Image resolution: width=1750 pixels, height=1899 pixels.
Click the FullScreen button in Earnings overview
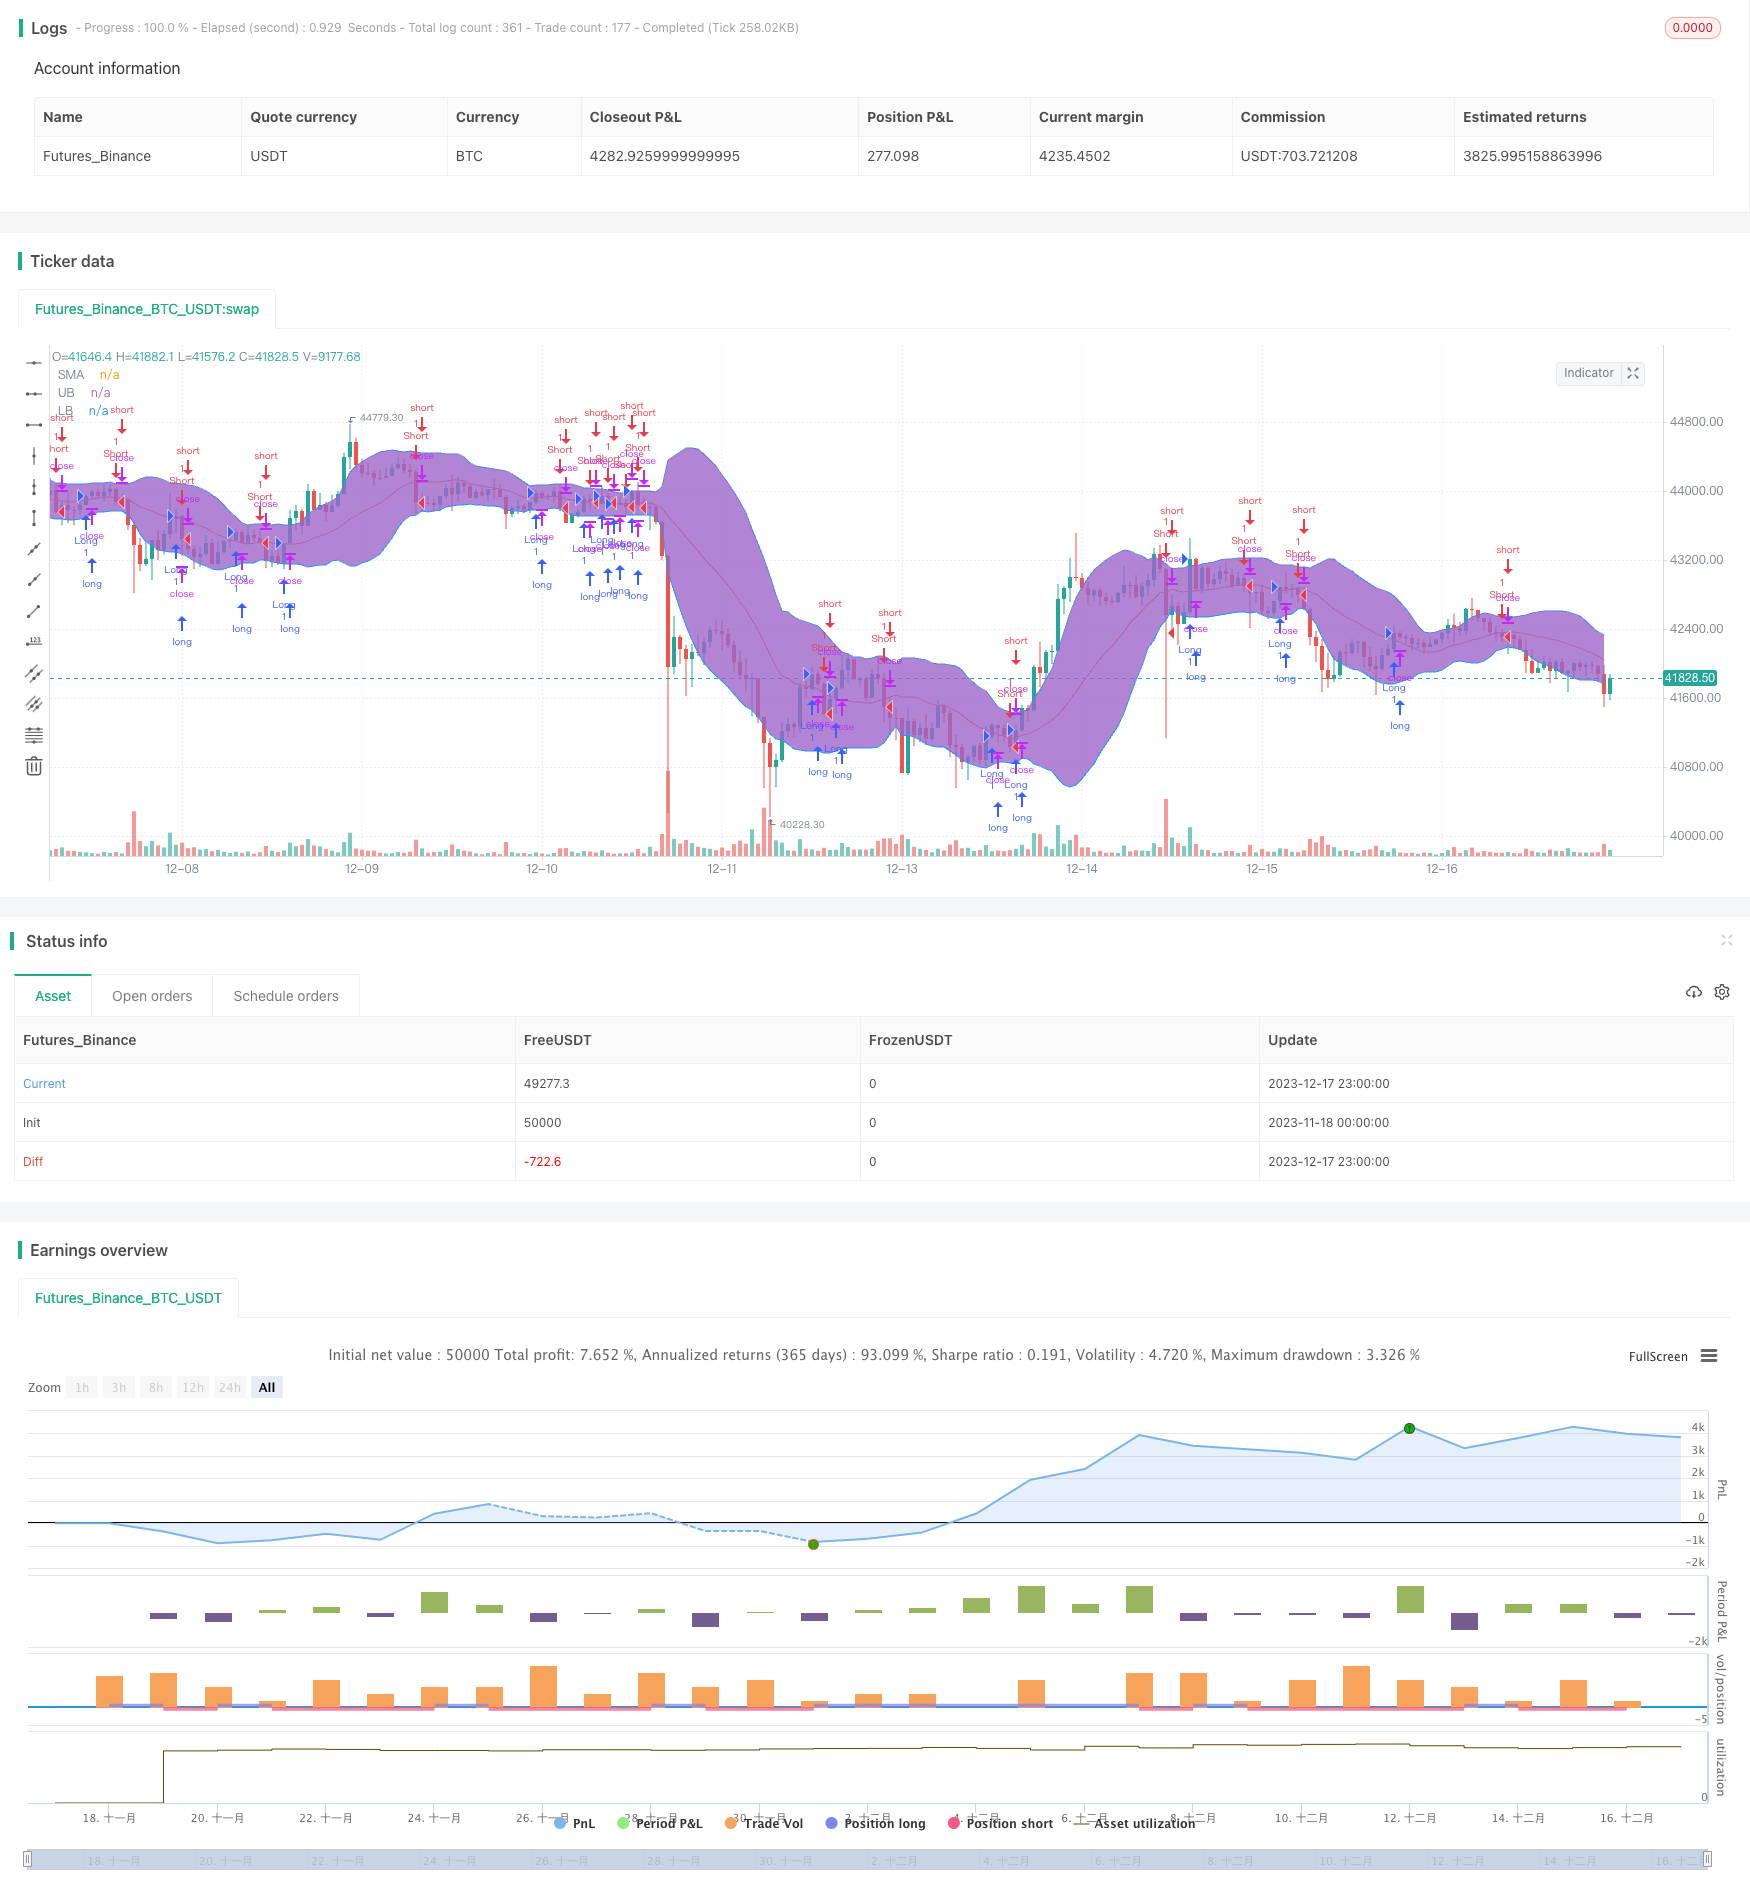pos(1657,1357)
